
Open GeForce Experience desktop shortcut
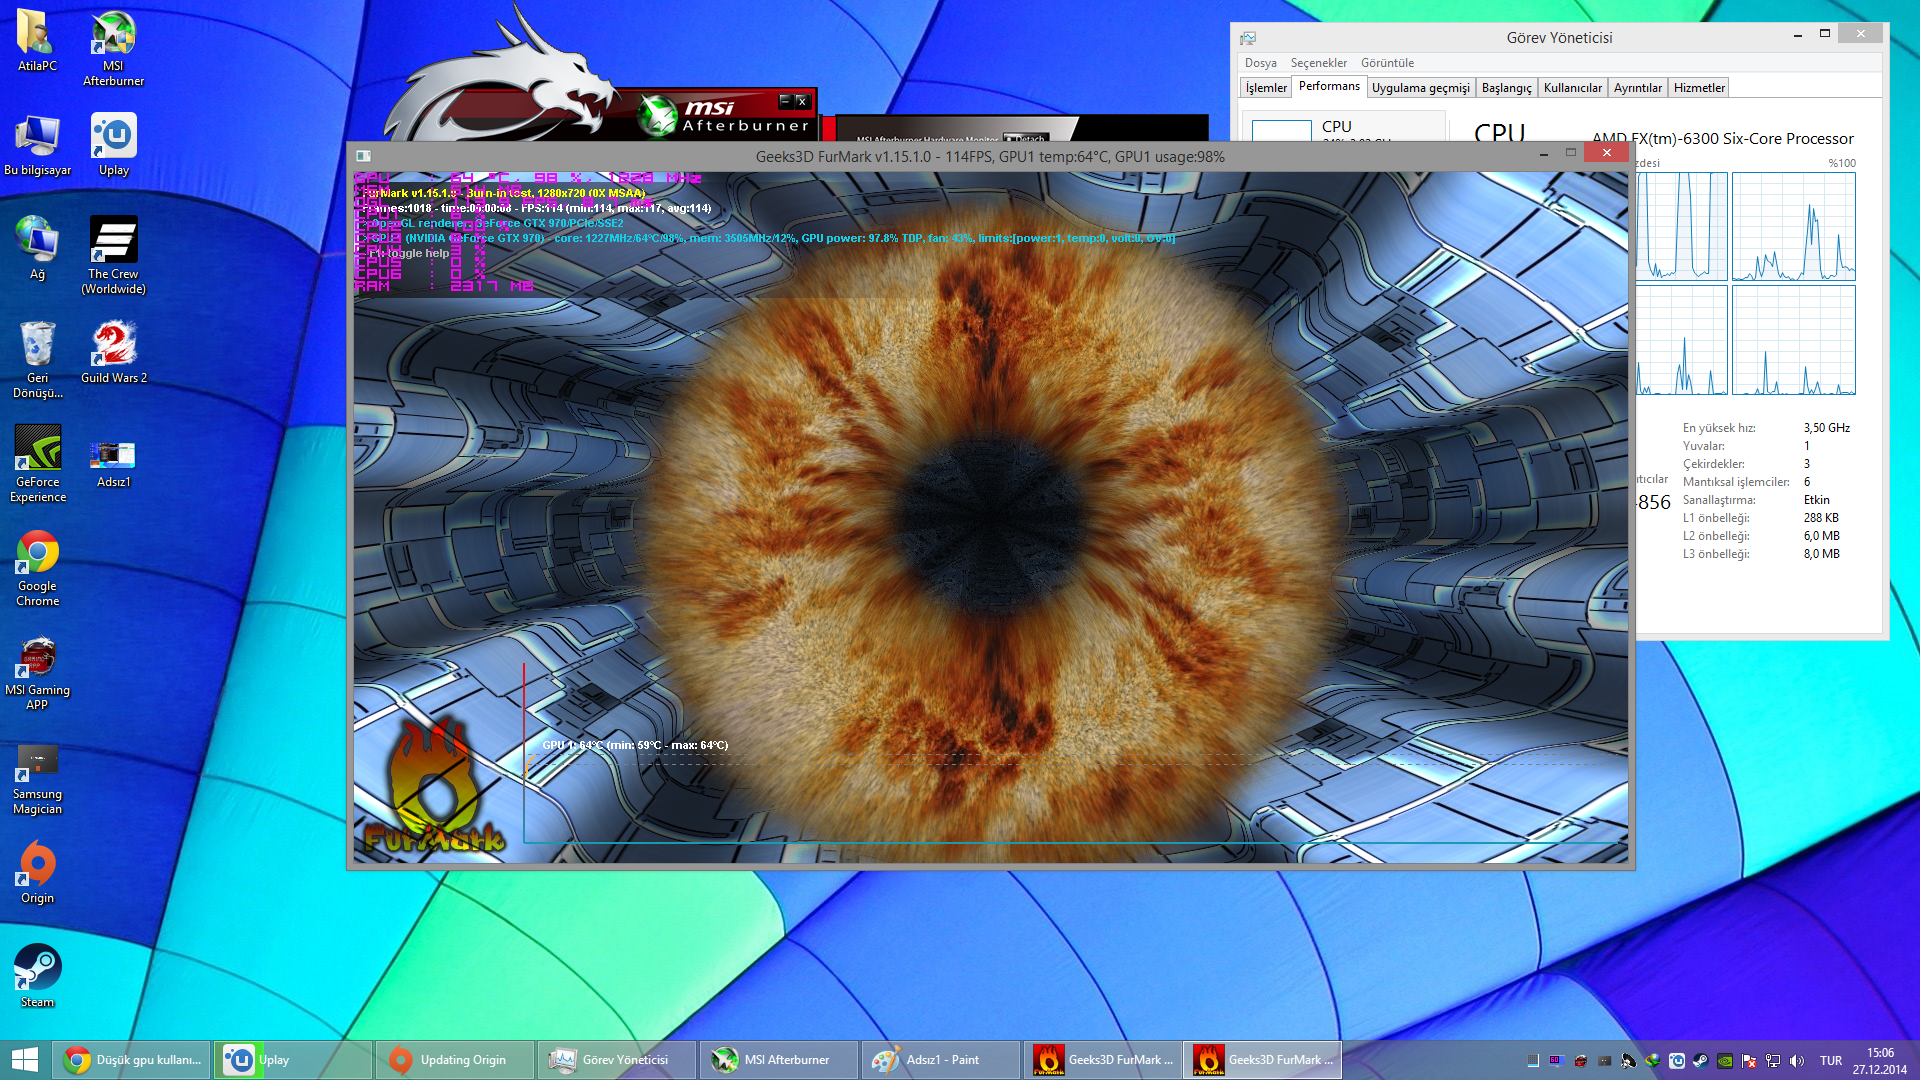(x=37, y=464)
